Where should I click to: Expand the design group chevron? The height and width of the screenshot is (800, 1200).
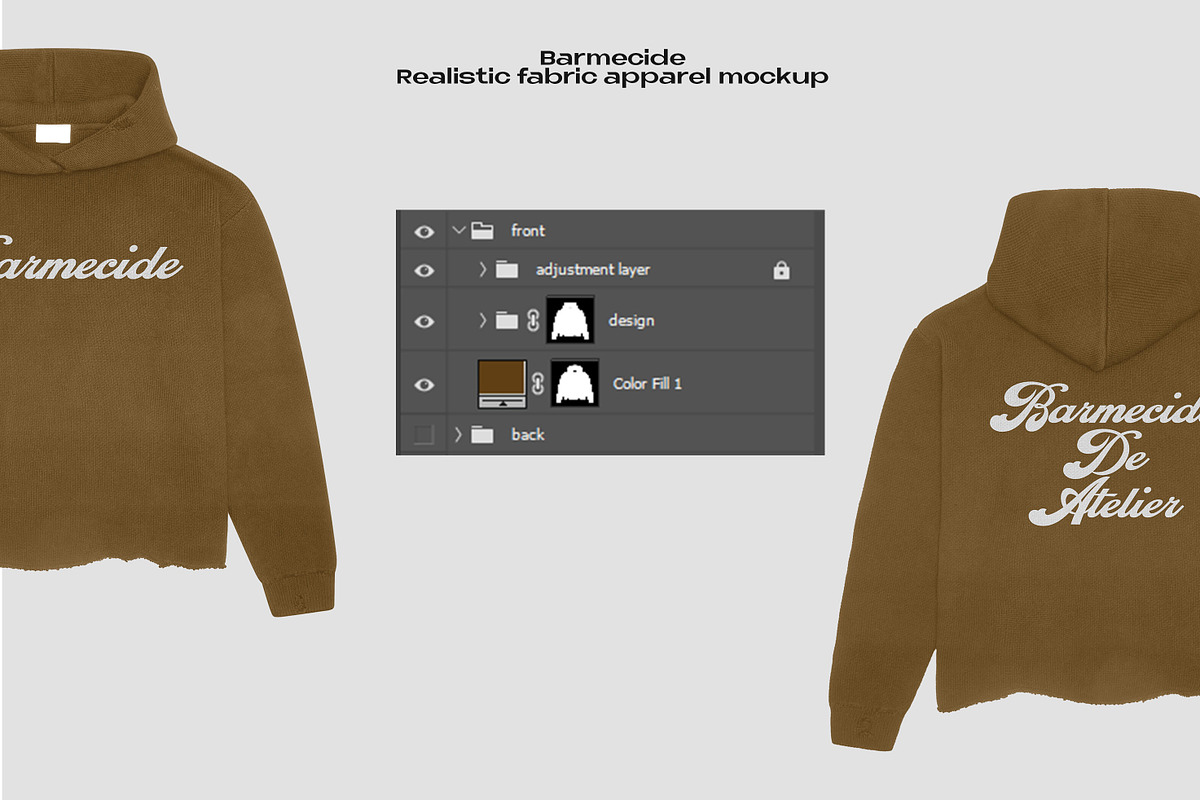483,320
